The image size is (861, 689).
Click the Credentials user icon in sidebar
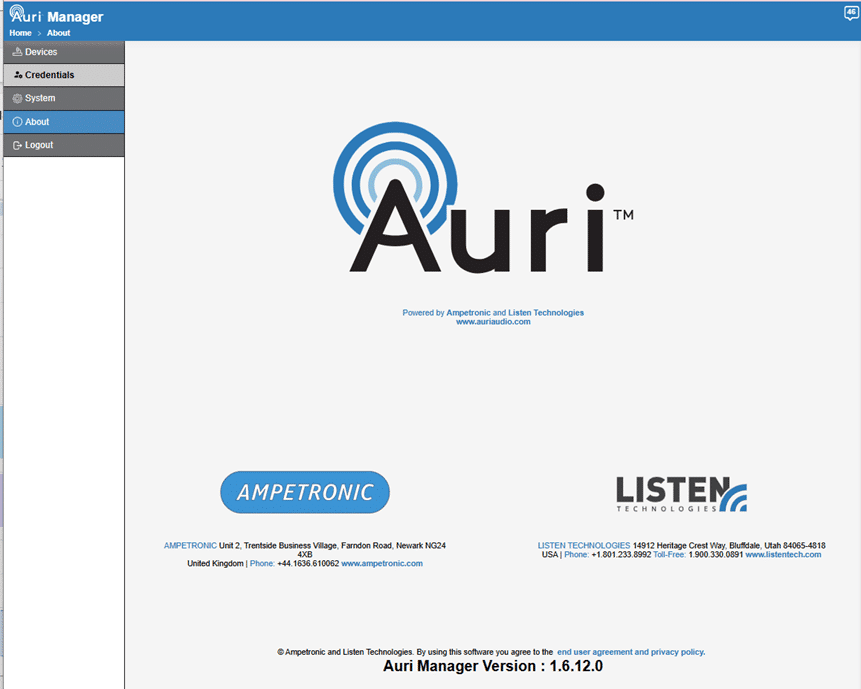[18, 75]
